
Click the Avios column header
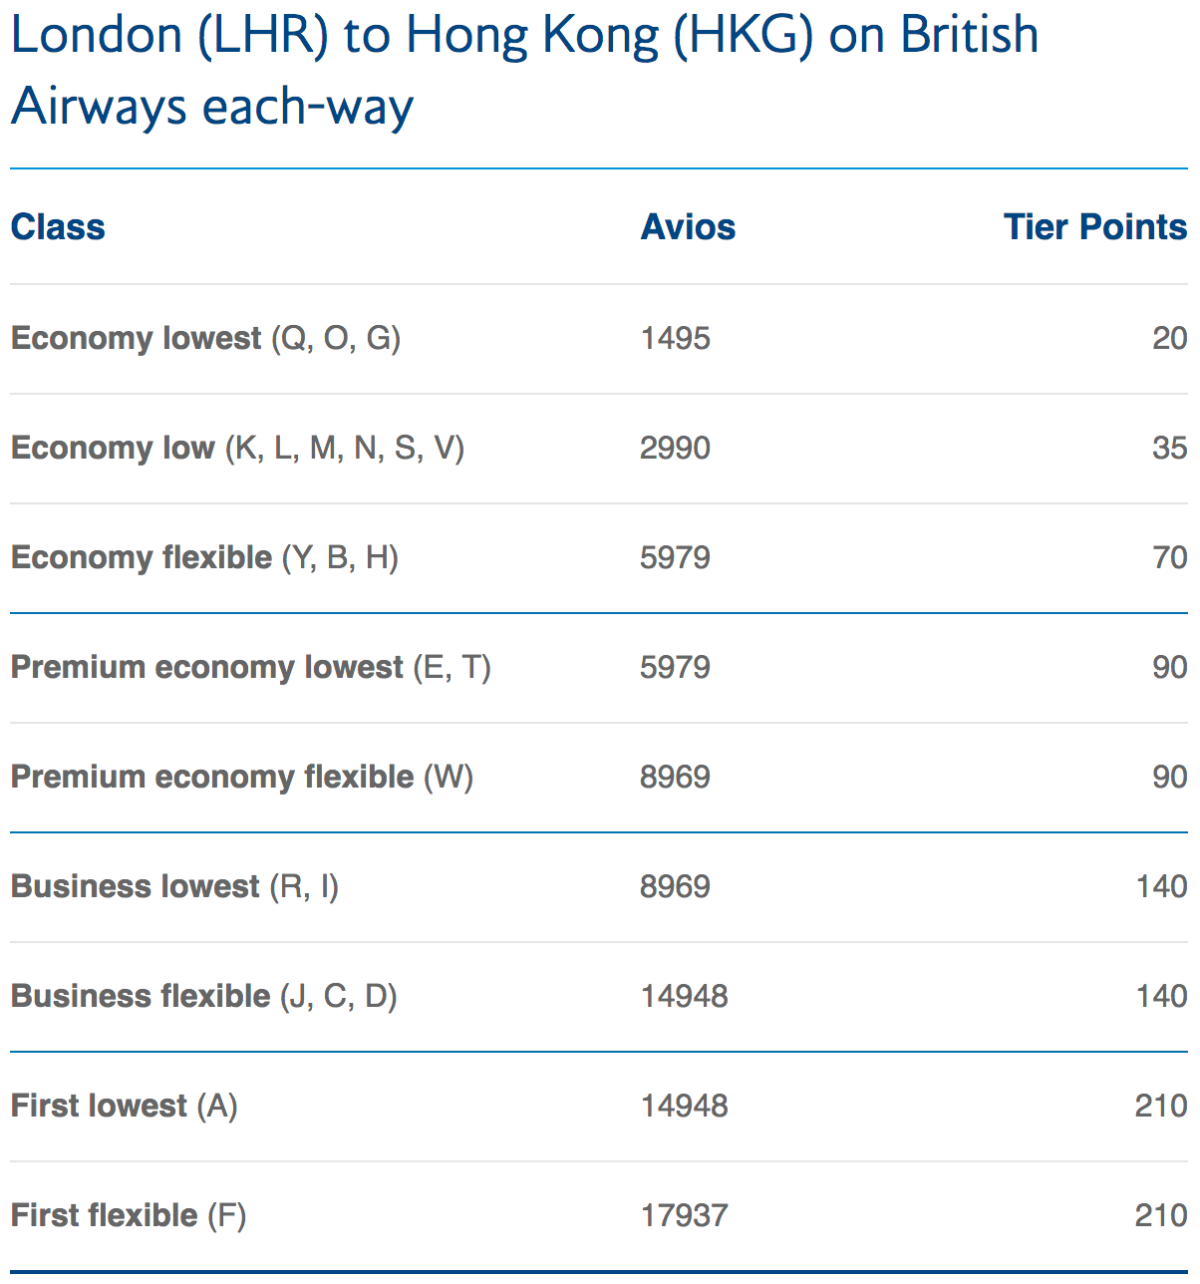tap(688, 228)
